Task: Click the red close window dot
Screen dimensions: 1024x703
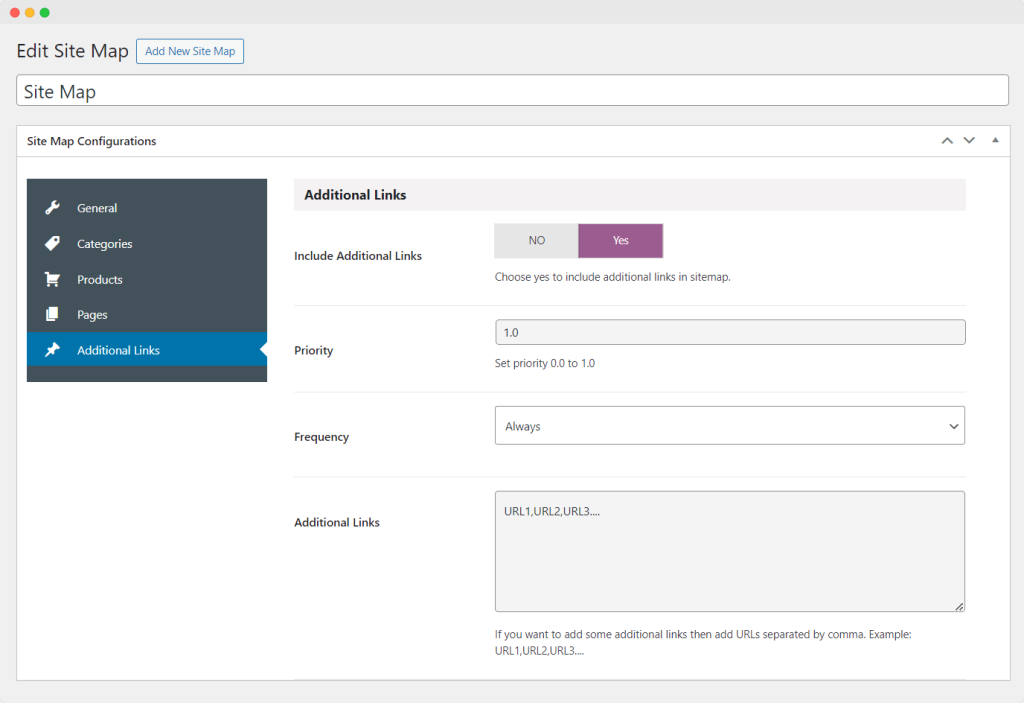Action: click(14, 12)
